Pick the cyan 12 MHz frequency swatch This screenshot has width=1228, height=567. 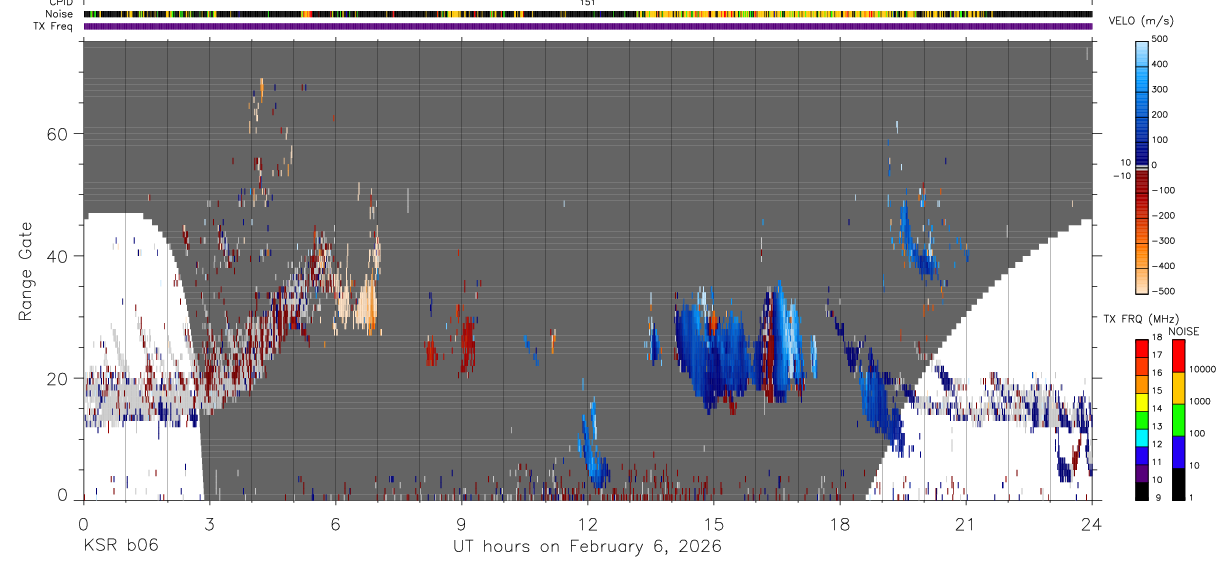point(1142,437)
